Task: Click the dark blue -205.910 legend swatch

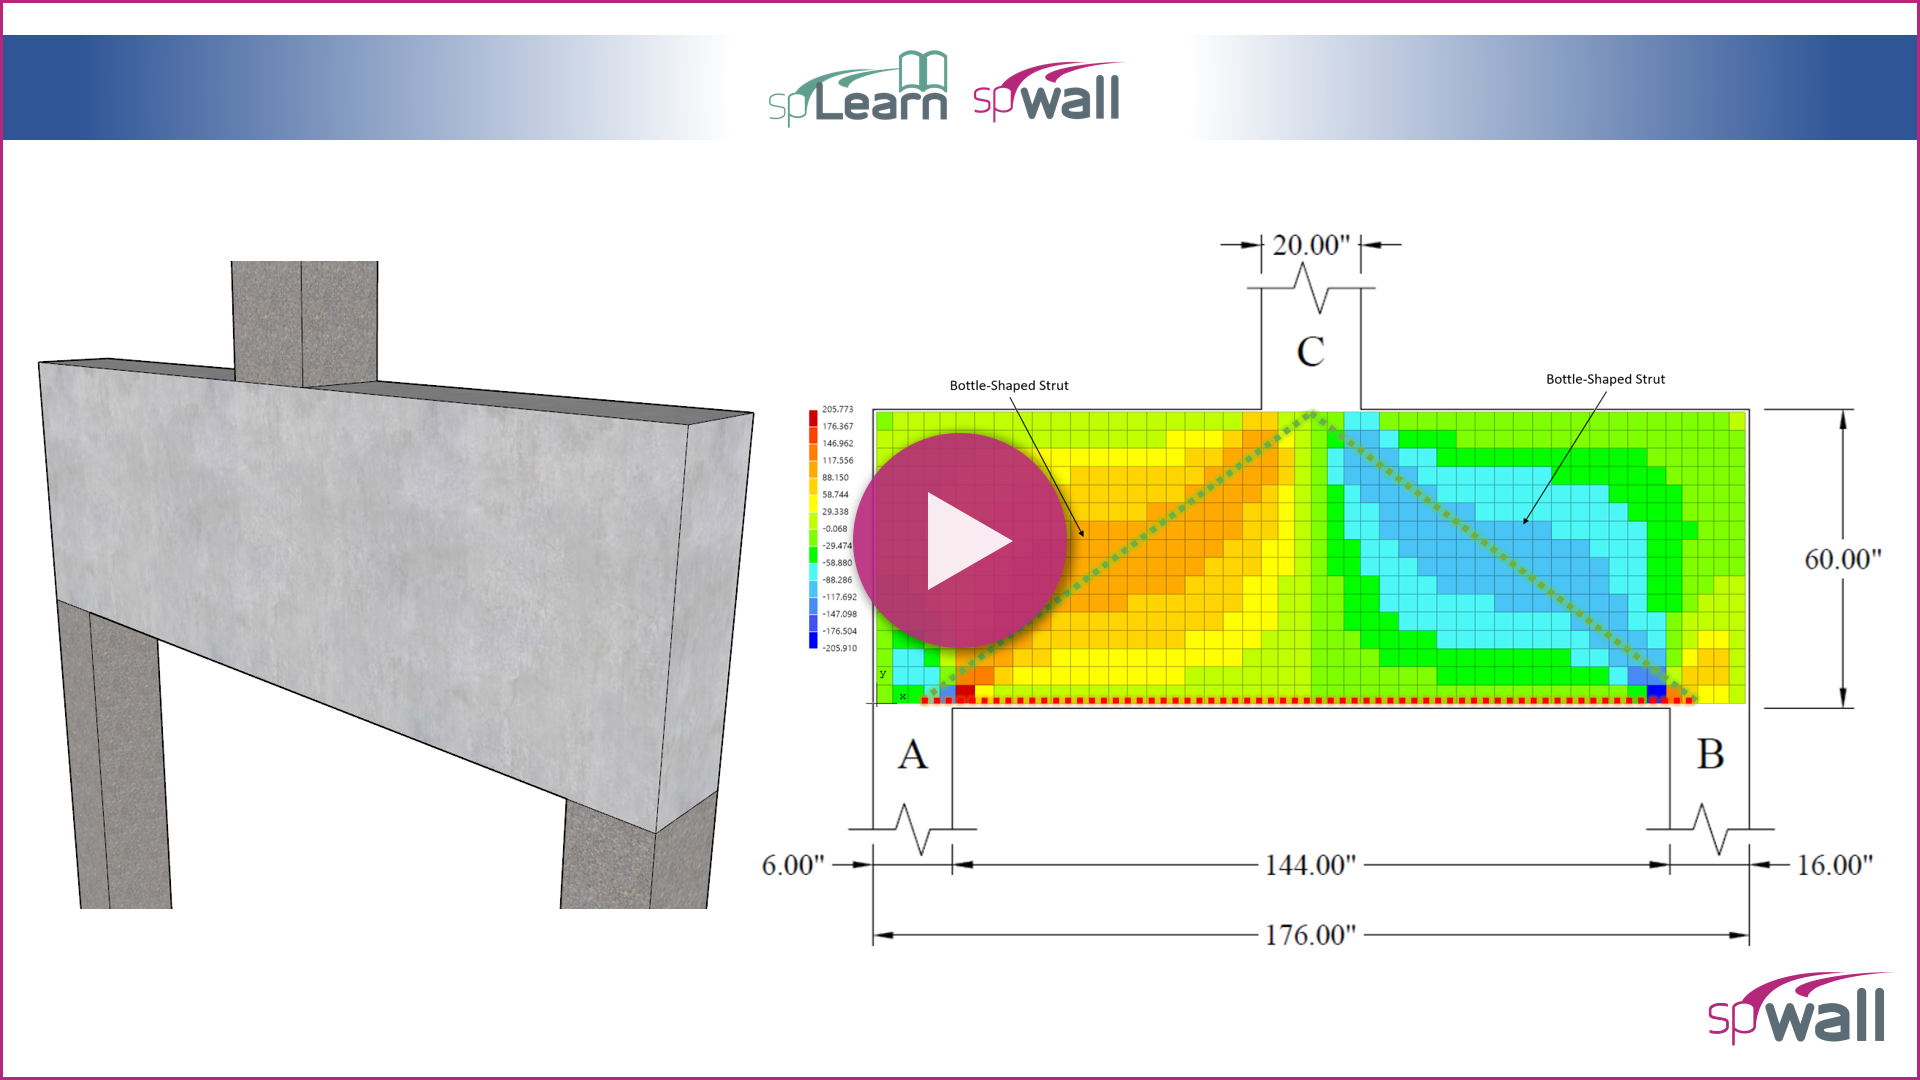Action: (813, 641)
